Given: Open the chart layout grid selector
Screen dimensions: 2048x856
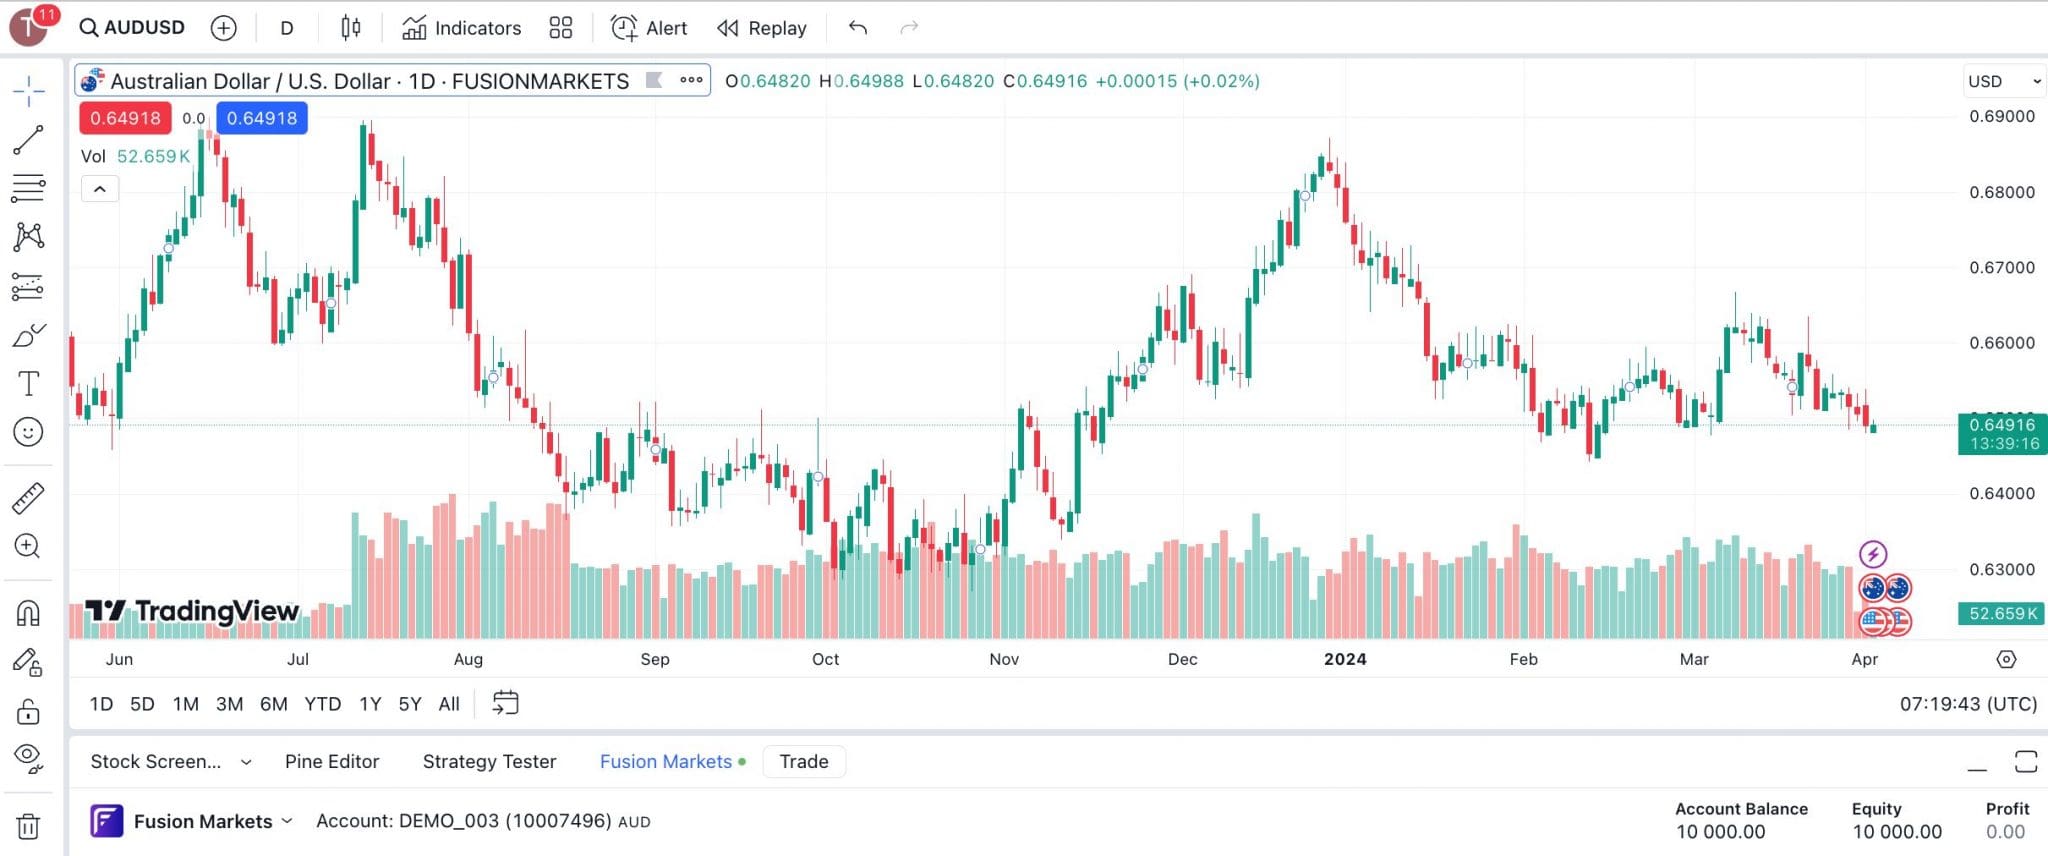Looking at the screenshot, I should pyautogui.click(x=561, y=28).
